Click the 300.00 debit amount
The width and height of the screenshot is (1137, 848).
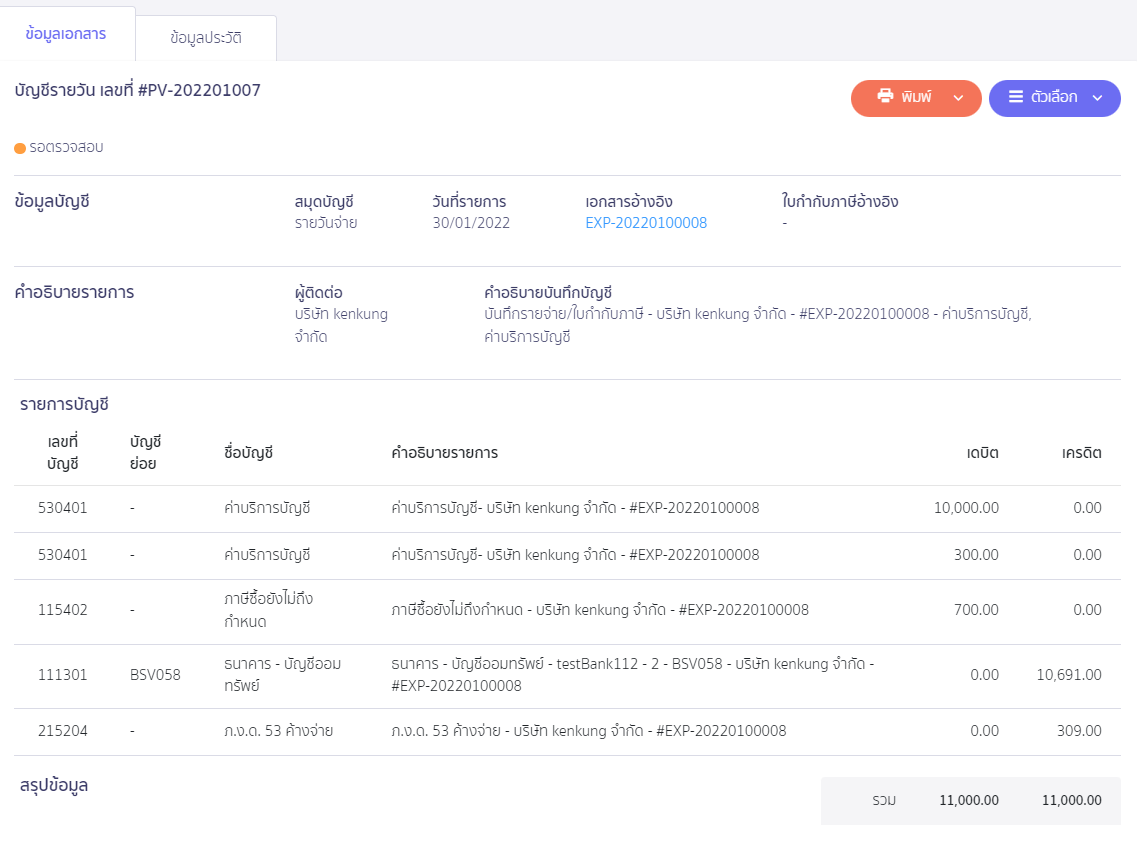(976, 555)
